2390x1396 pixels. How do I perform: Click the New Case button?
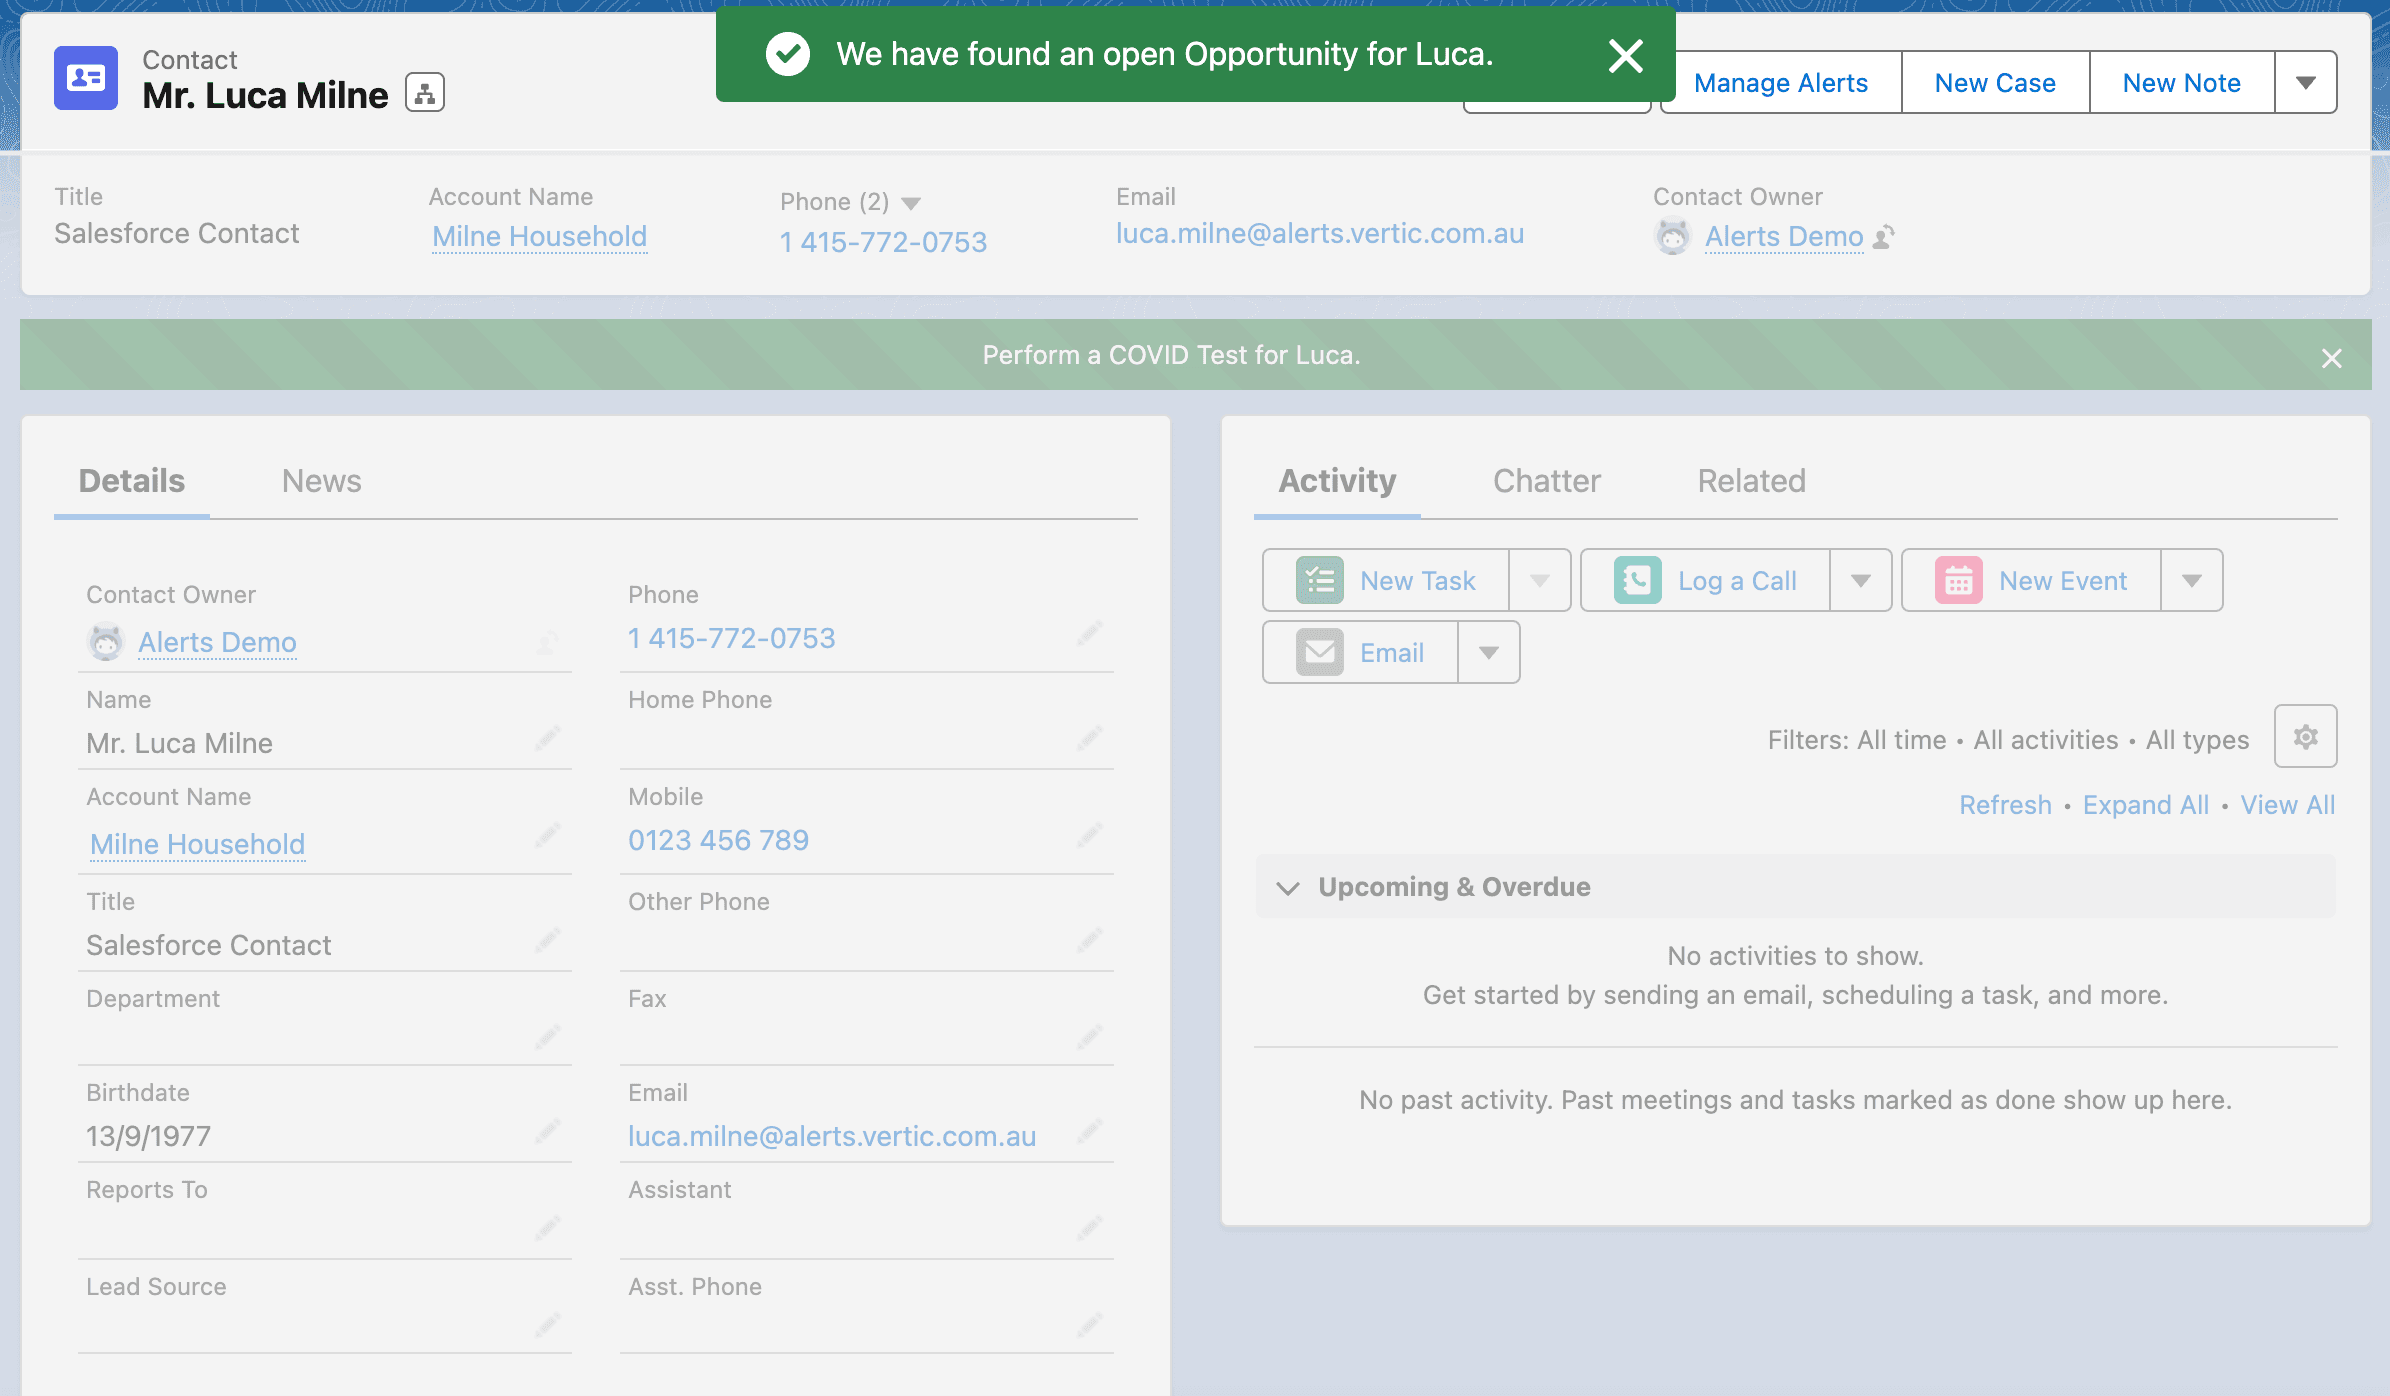(1995, 83)
